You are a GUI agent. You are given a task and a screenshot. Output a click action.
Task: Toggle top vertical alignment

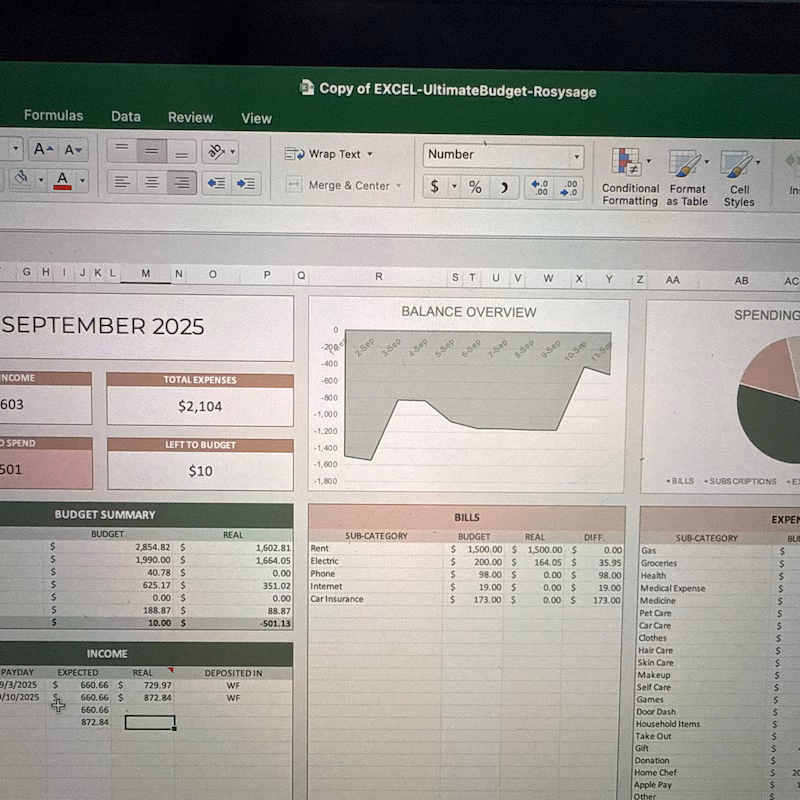[121, 150]
